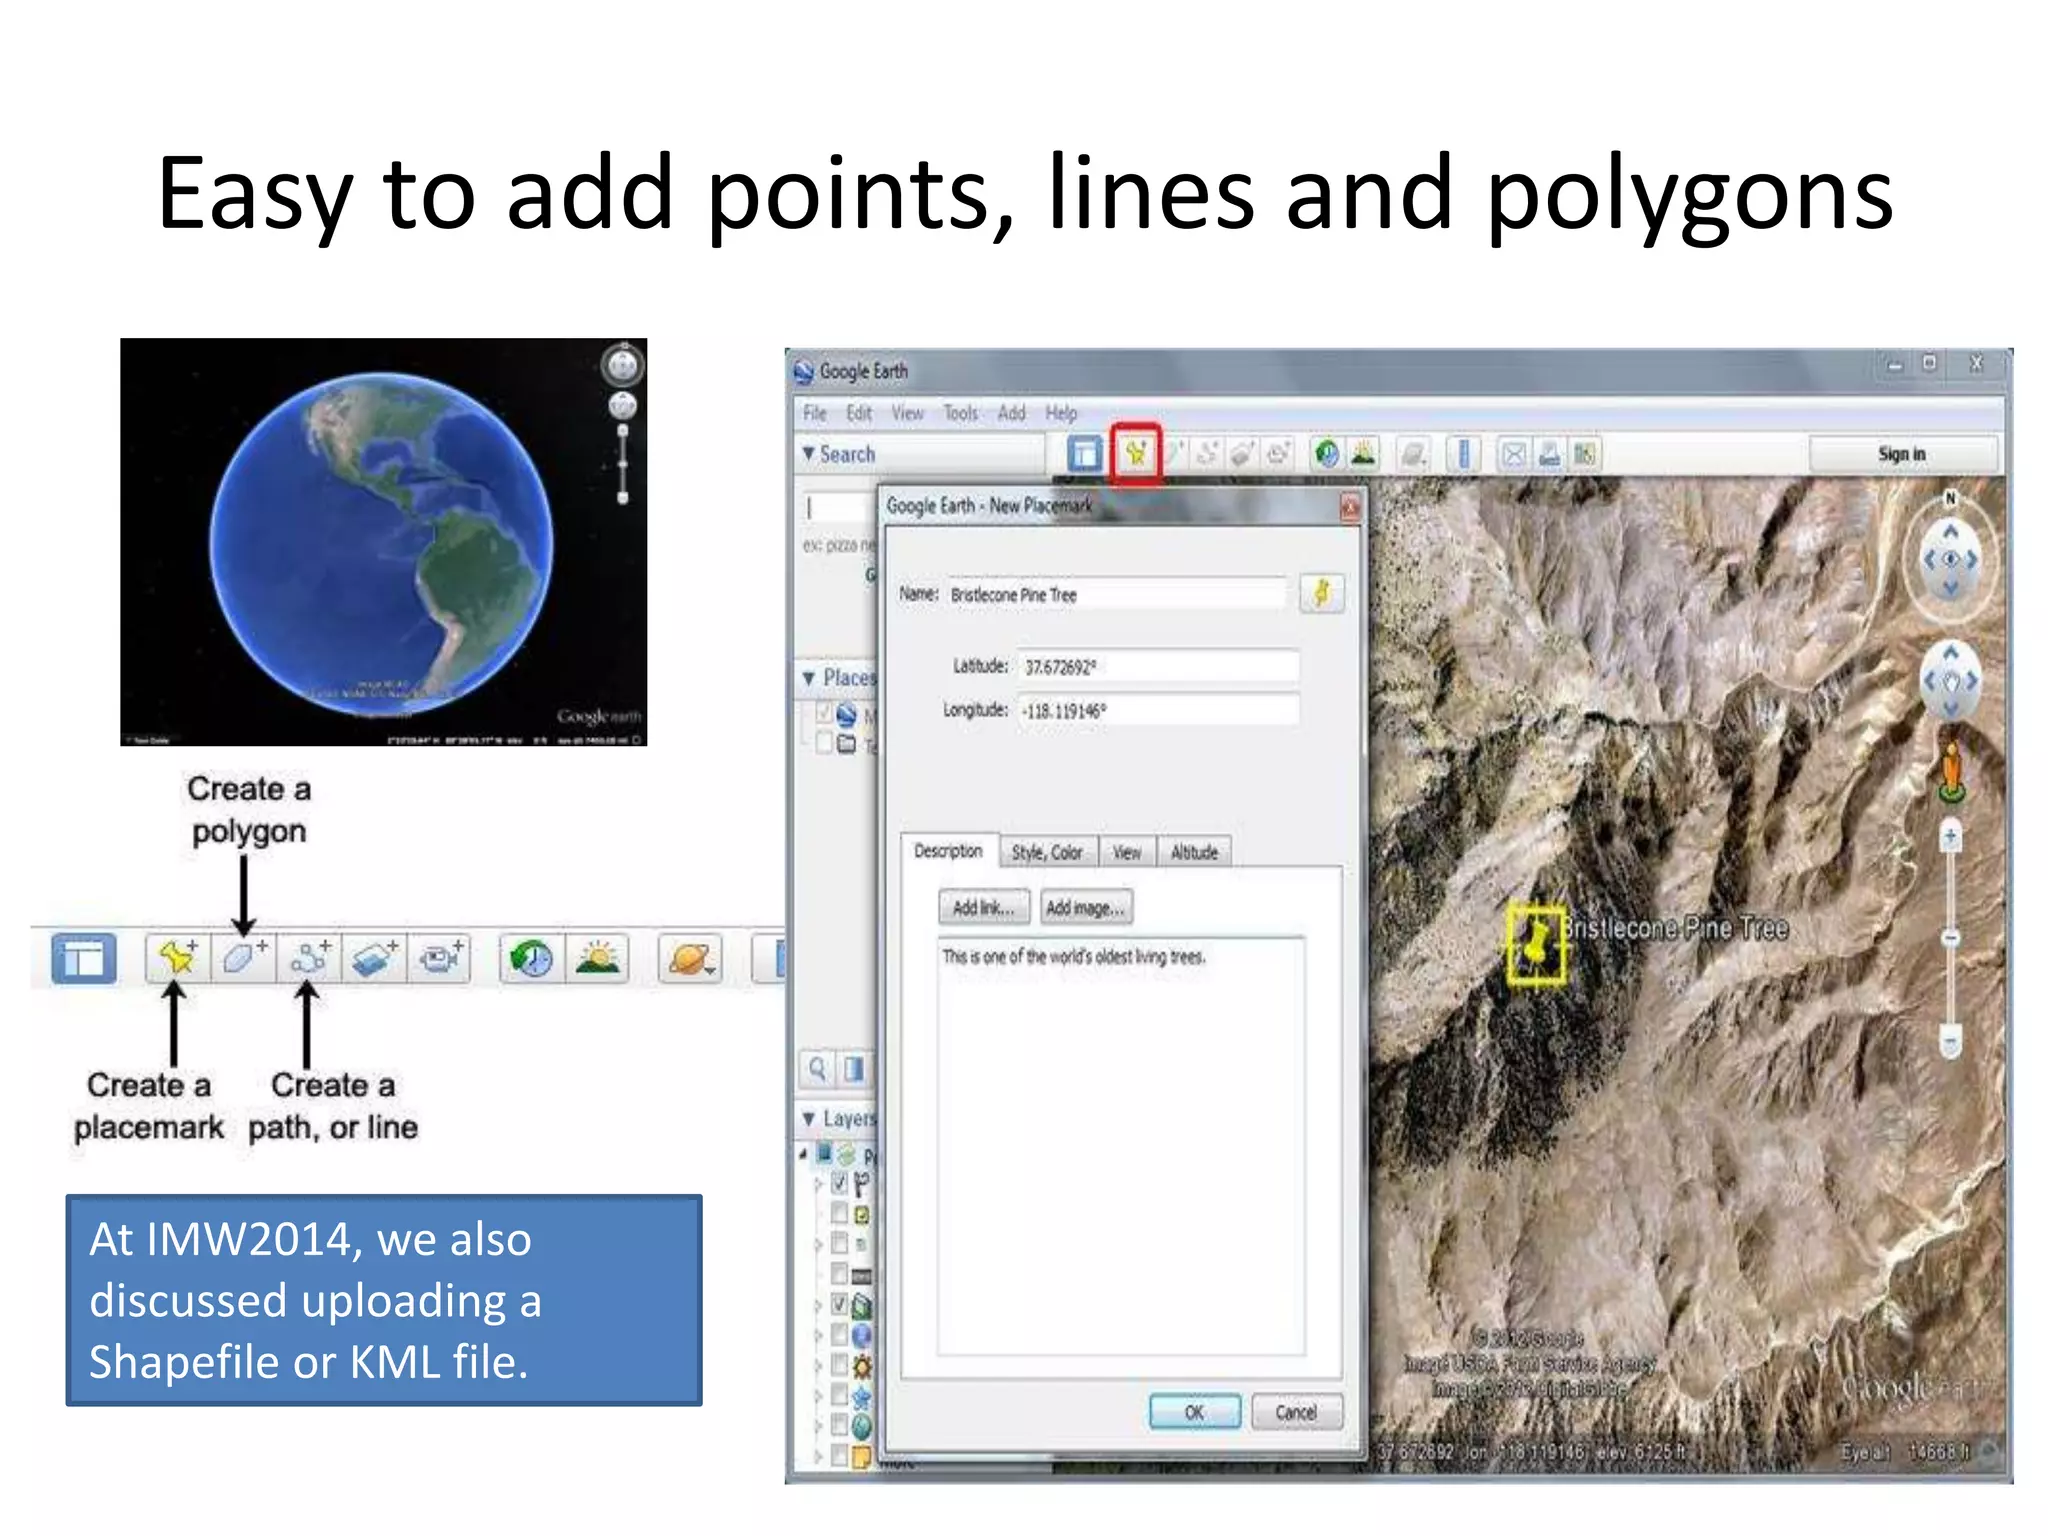Screen dimensions: 2048x1536
Task: Click record tour camera in enlarged toolbar strip
Action: 440,958
